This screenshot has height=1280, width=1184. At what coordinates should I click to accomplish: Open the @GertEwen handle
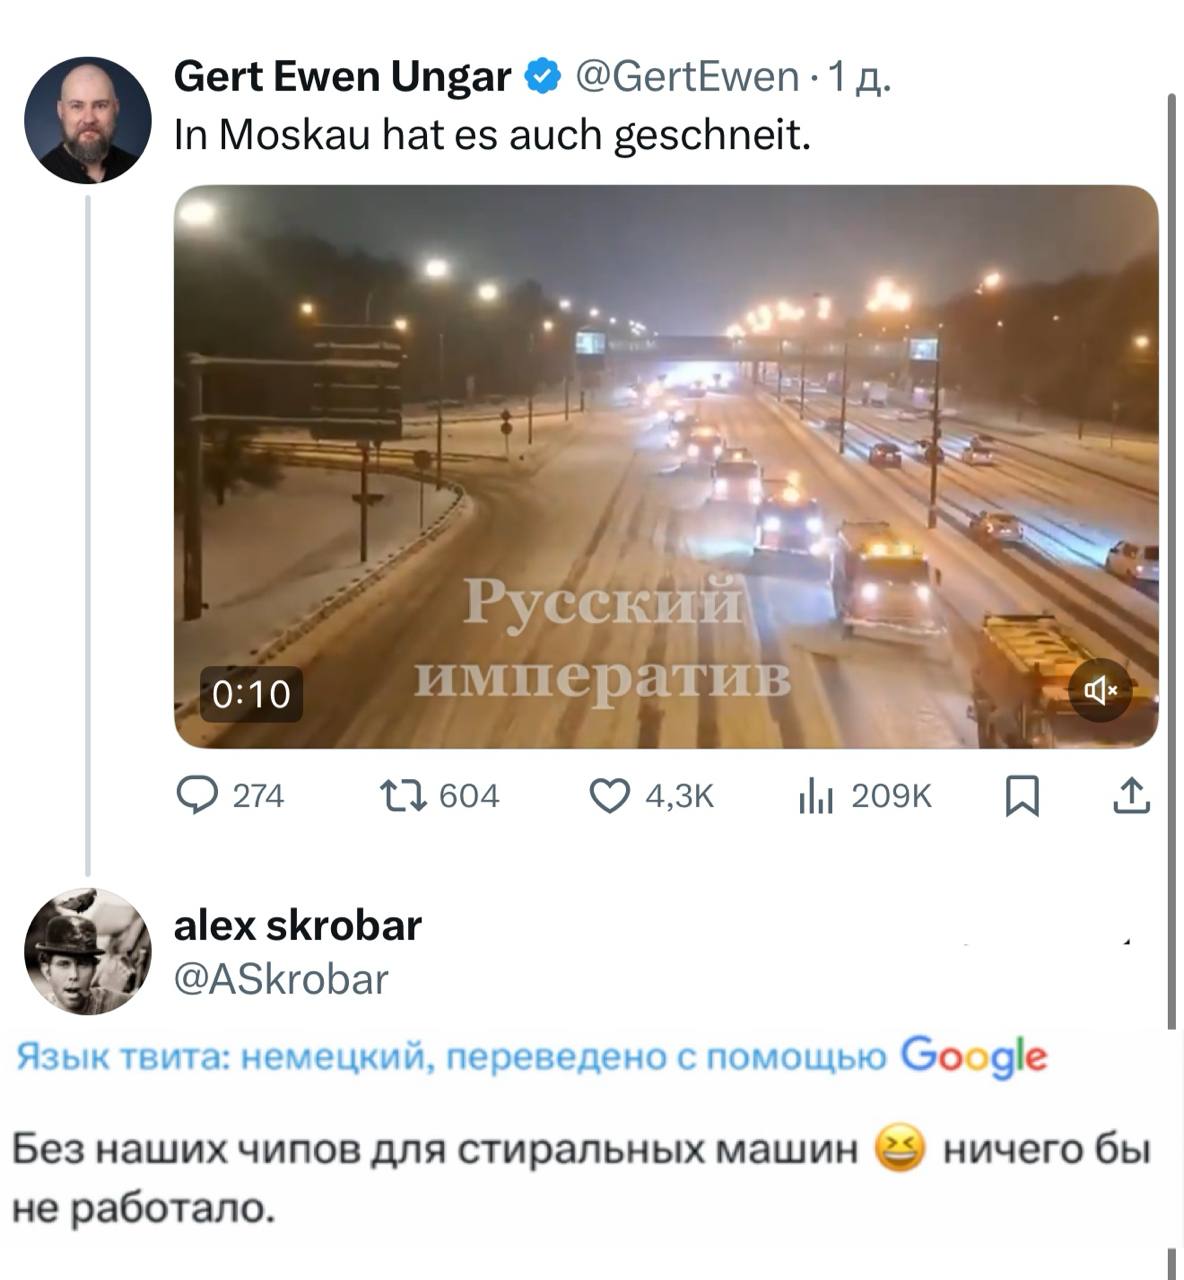tap(686, 77)
